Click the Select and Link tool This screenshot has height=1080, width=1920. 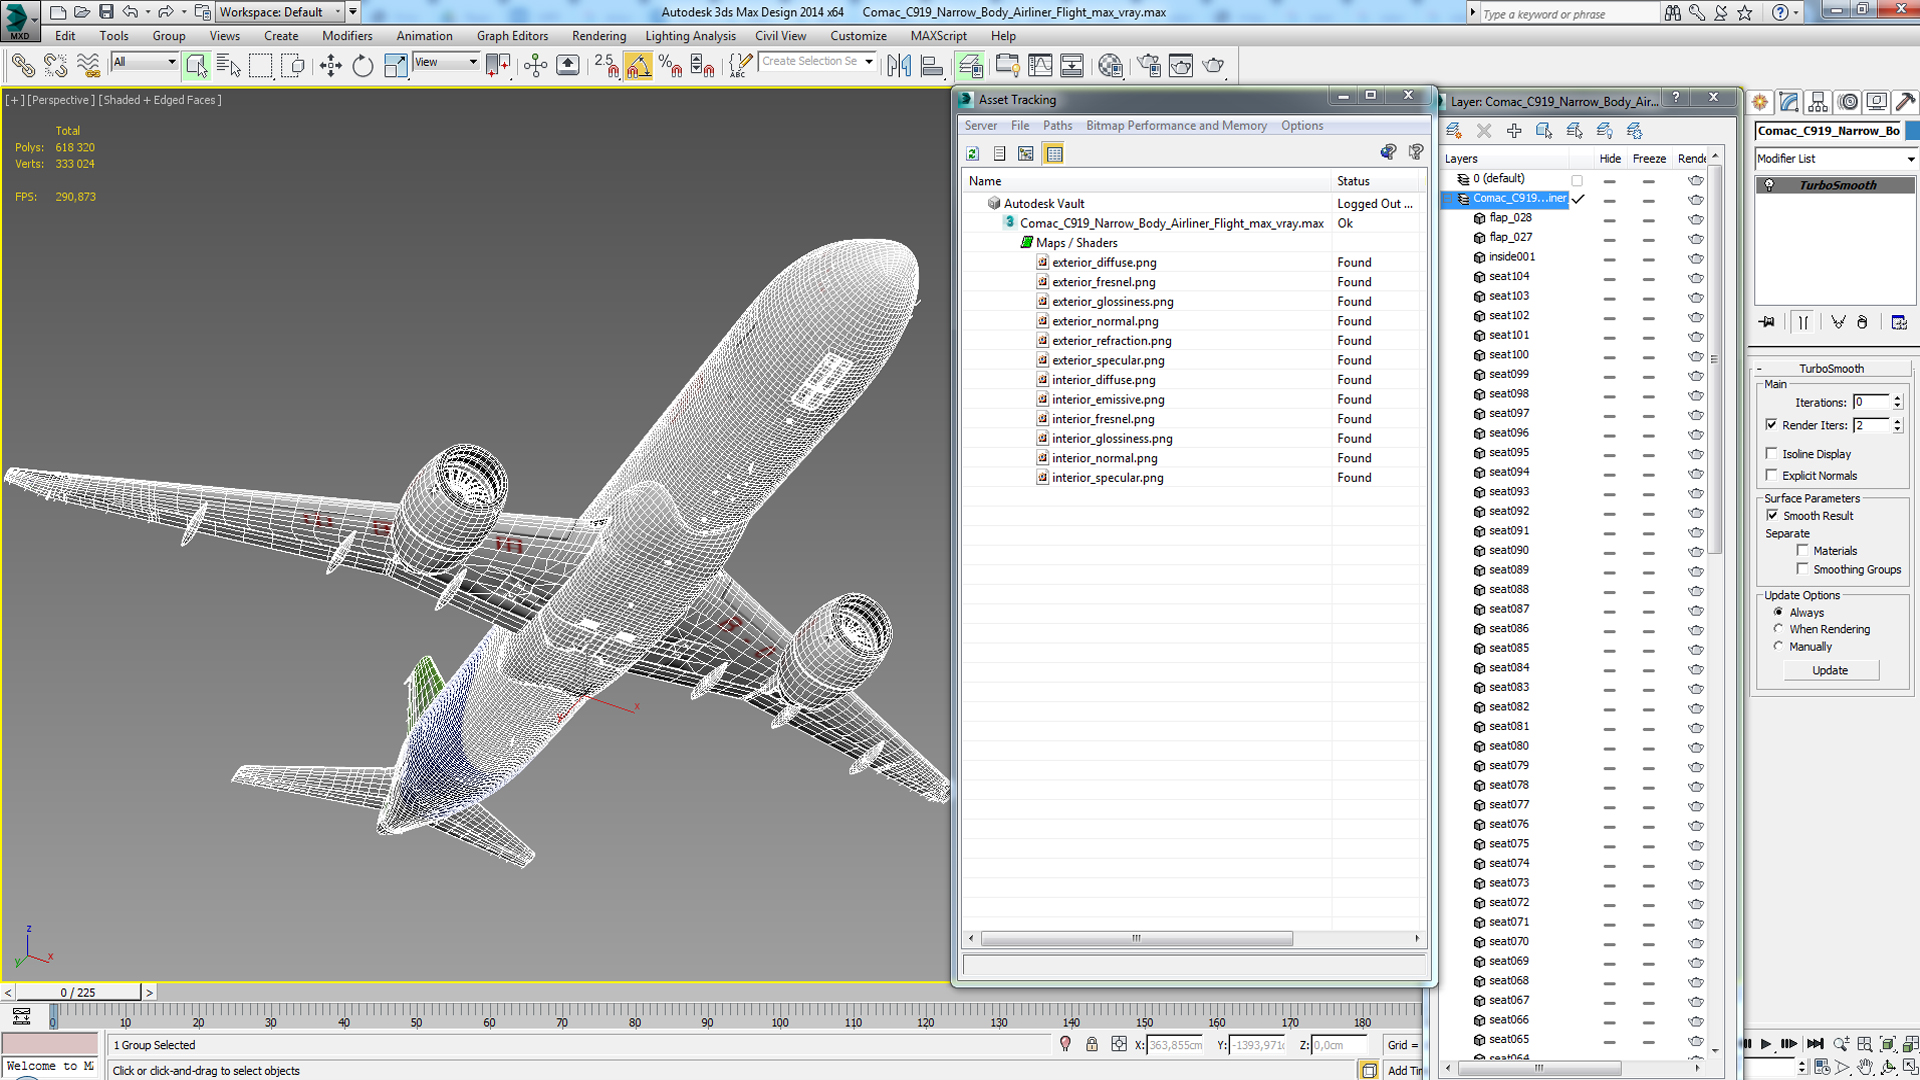click(x=22, y=66)
